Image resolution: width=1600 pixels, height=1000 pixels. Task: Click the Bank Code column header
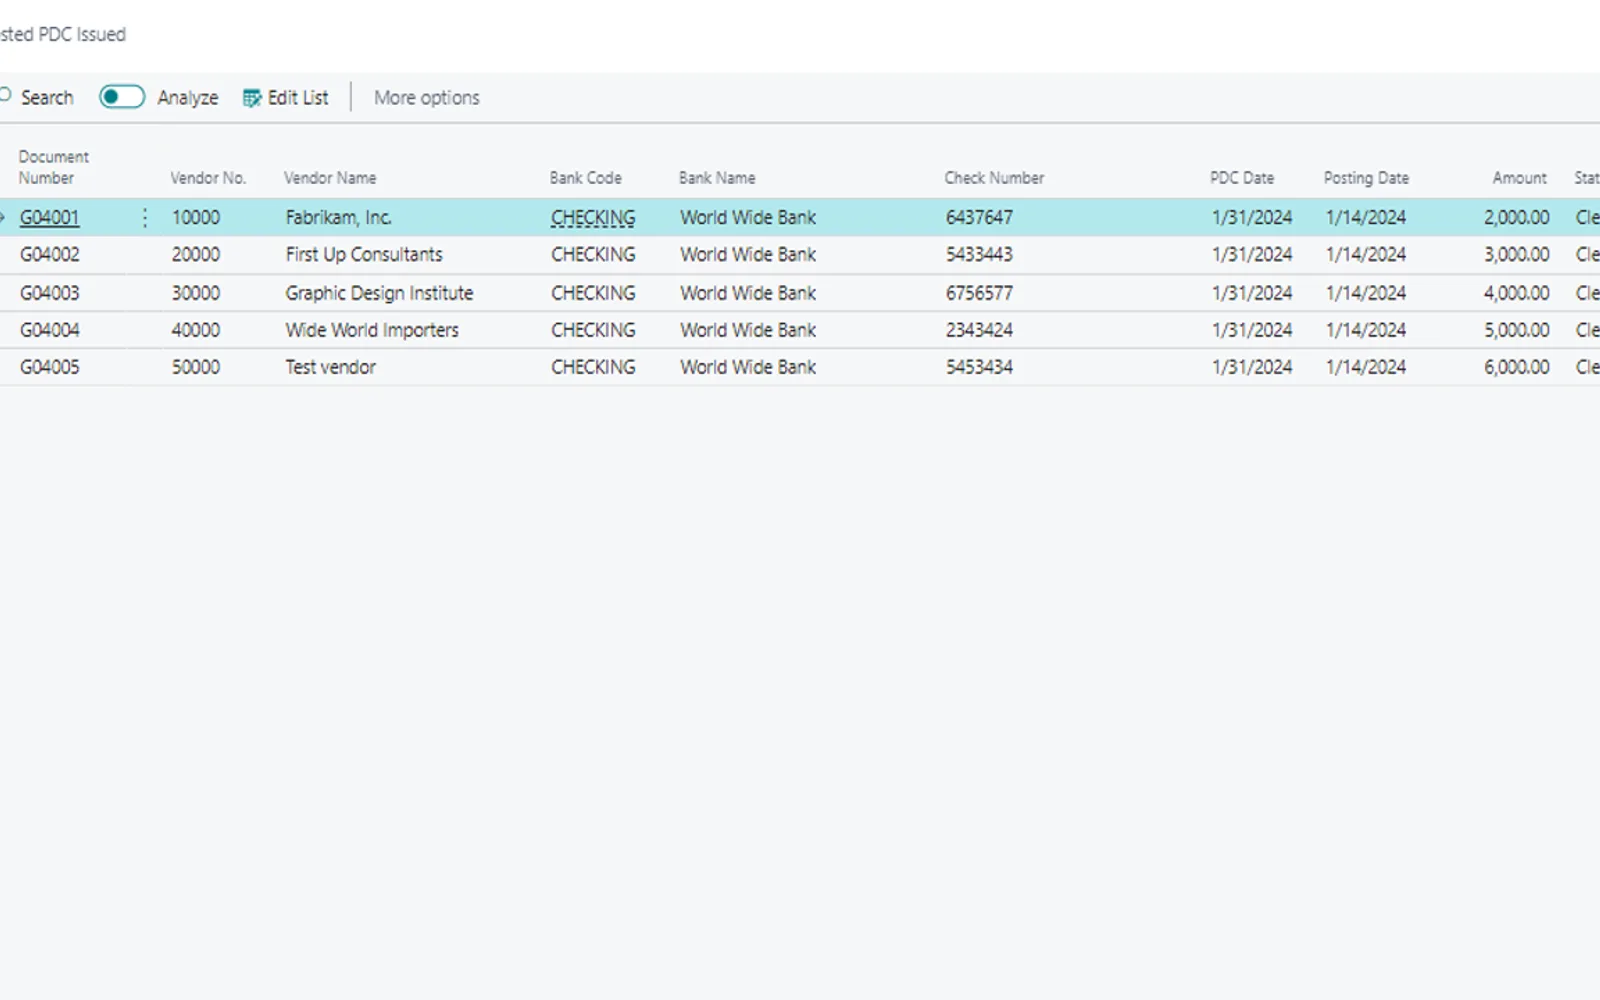[x=586, y=178]
